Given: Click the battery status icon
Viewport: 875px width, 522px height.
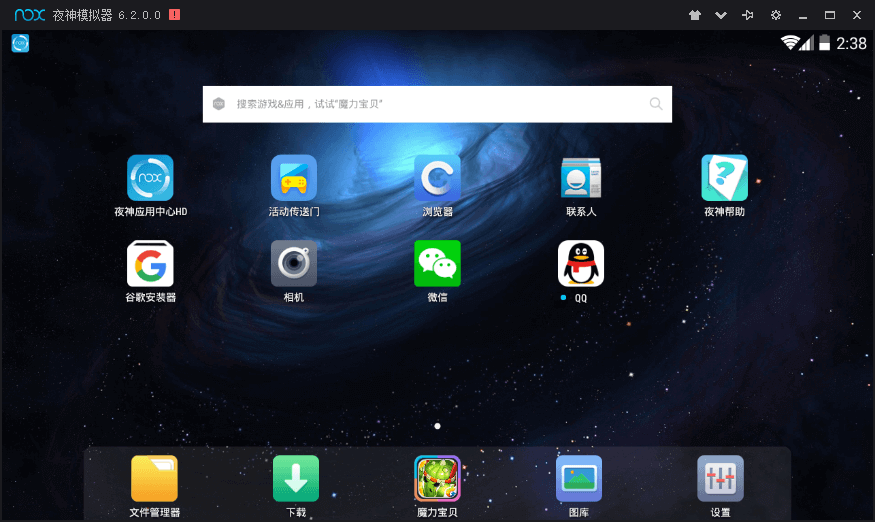Looking at the screenshot, I should (x=824, y=42).
